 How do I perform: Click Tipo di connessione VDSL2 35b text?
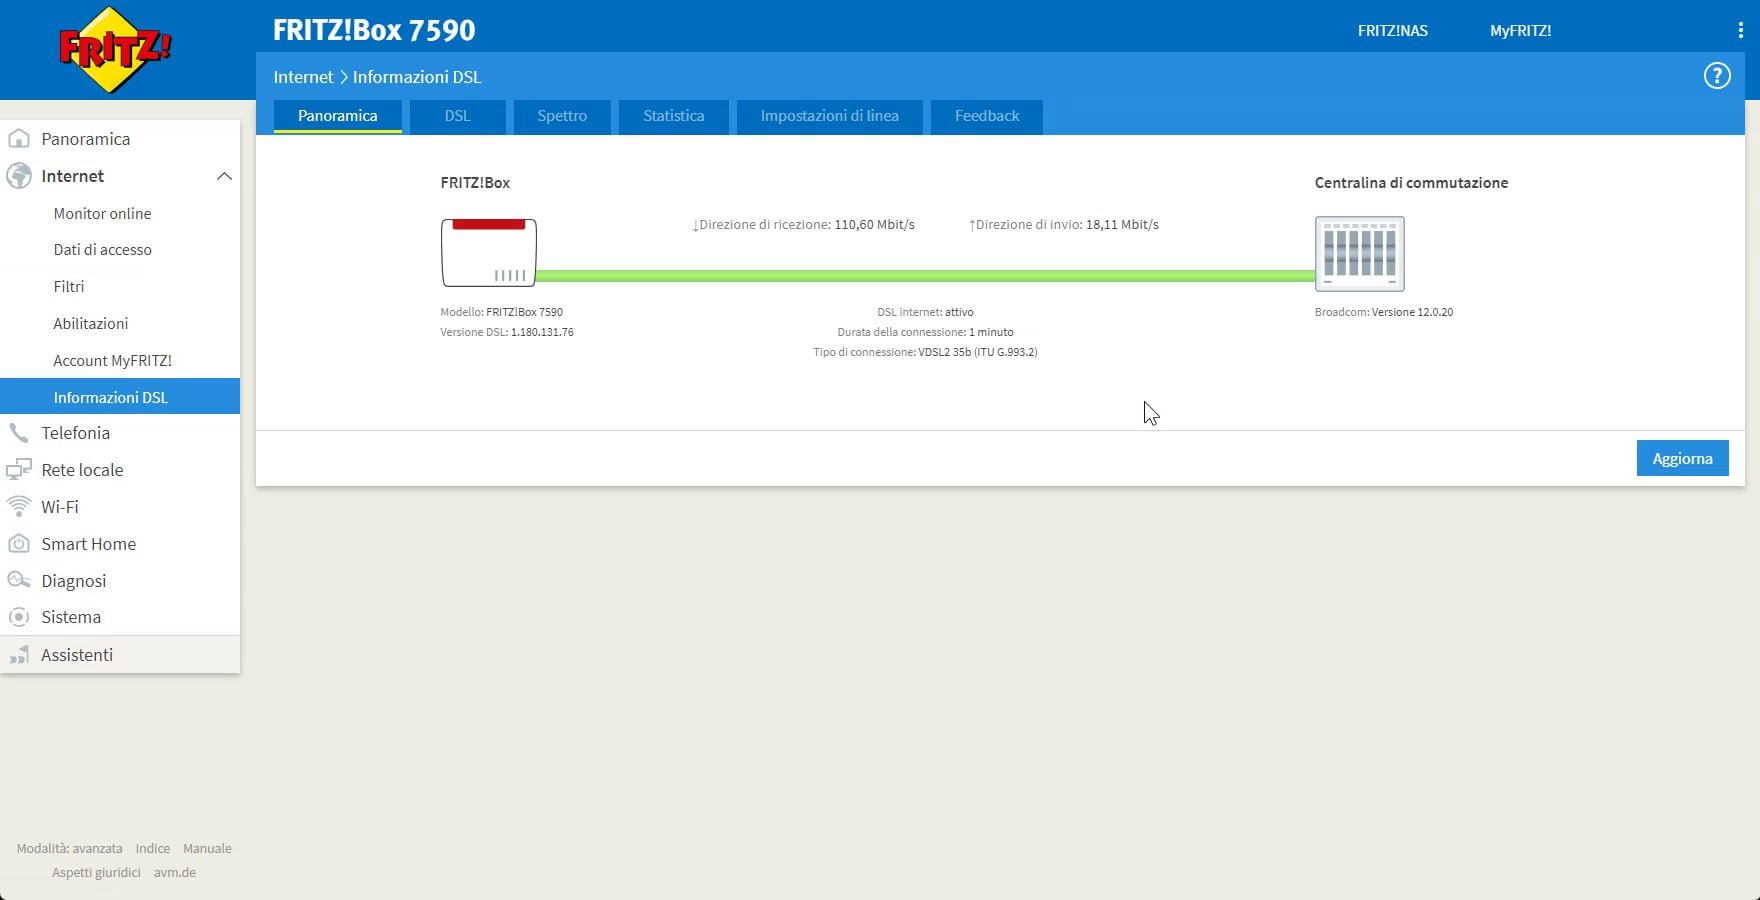pos(925,352)
